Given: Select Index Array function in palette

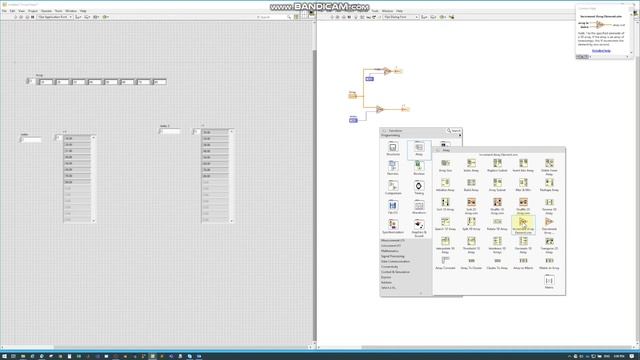Looking at the screenshot, I should click(x=471, y=165).
